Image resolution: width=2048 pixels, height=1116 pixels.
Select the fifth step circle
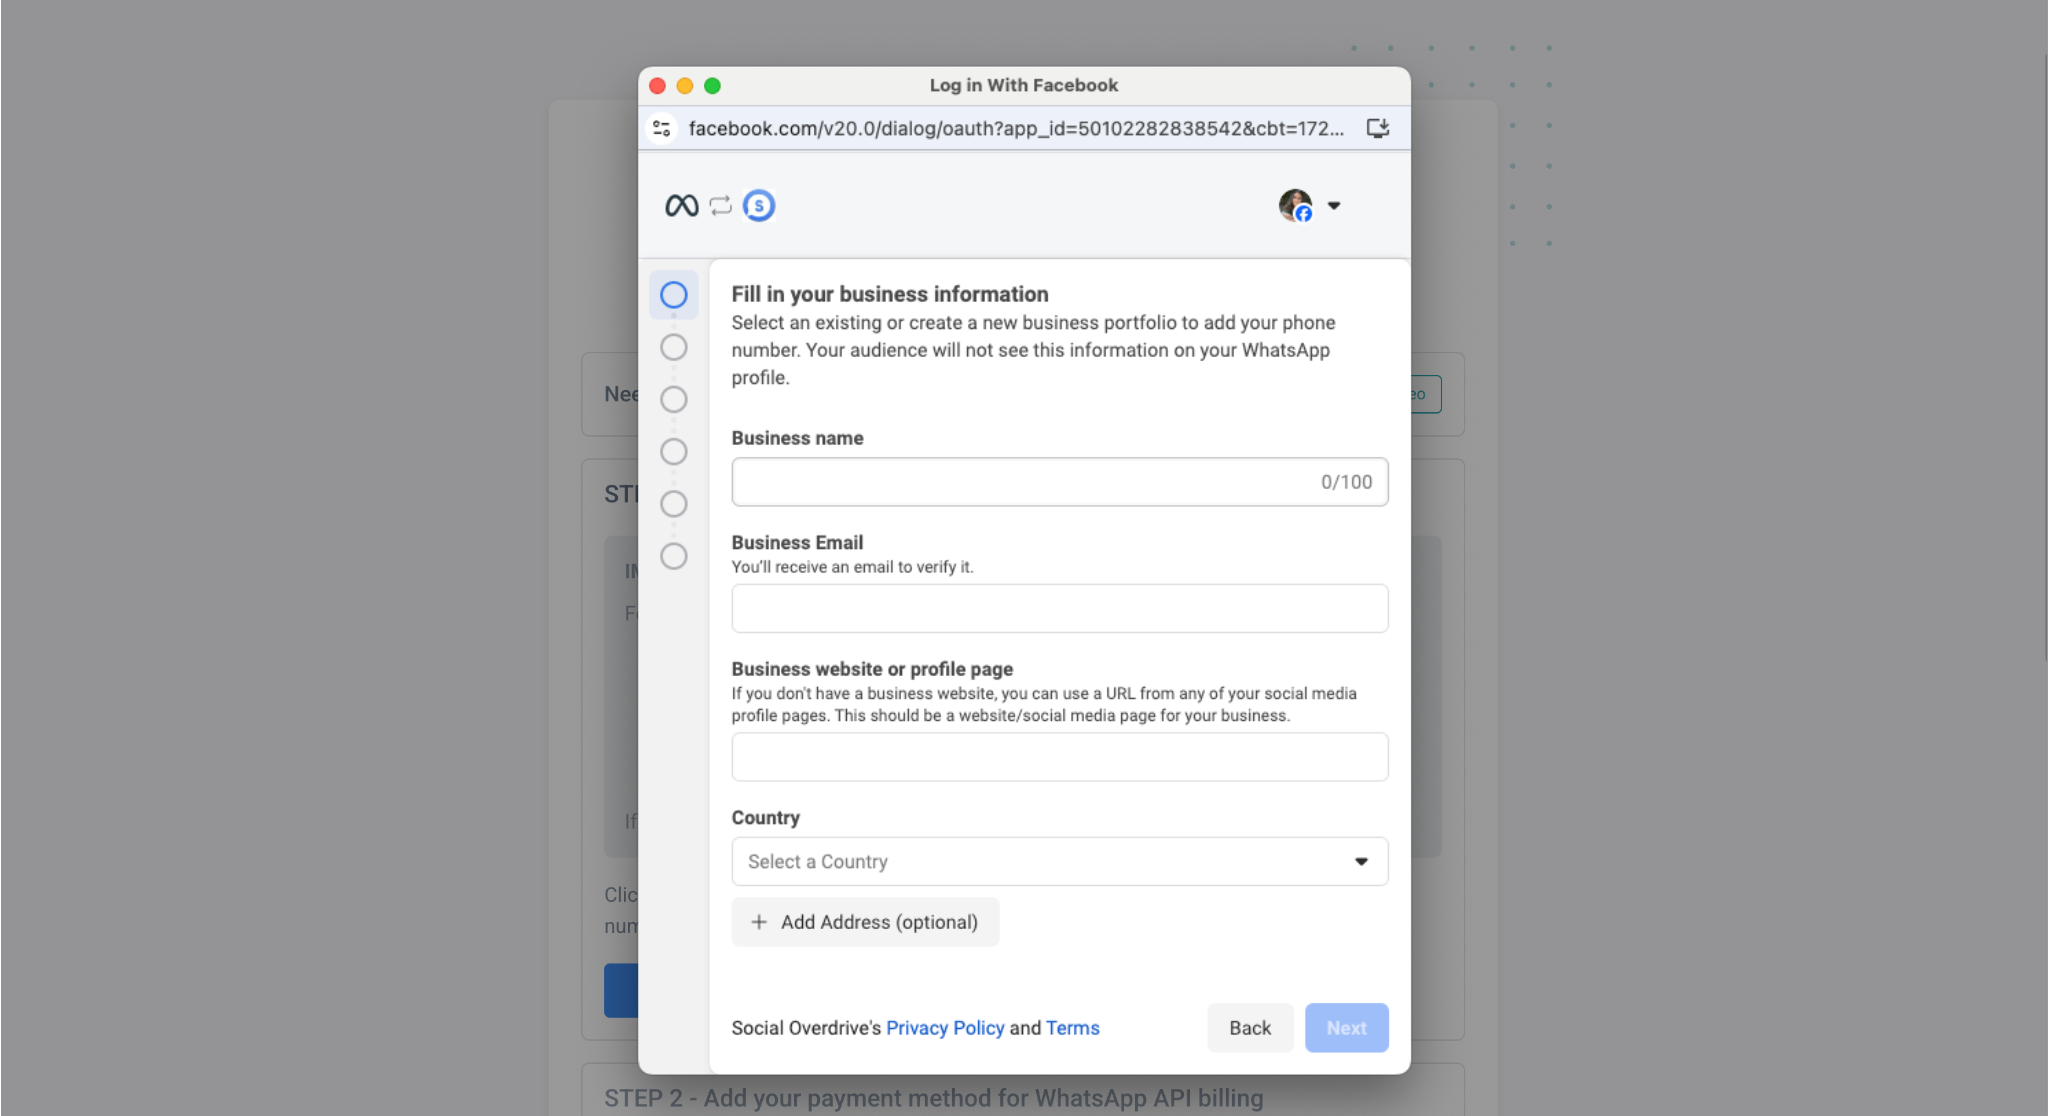click(x=674, y=503)
